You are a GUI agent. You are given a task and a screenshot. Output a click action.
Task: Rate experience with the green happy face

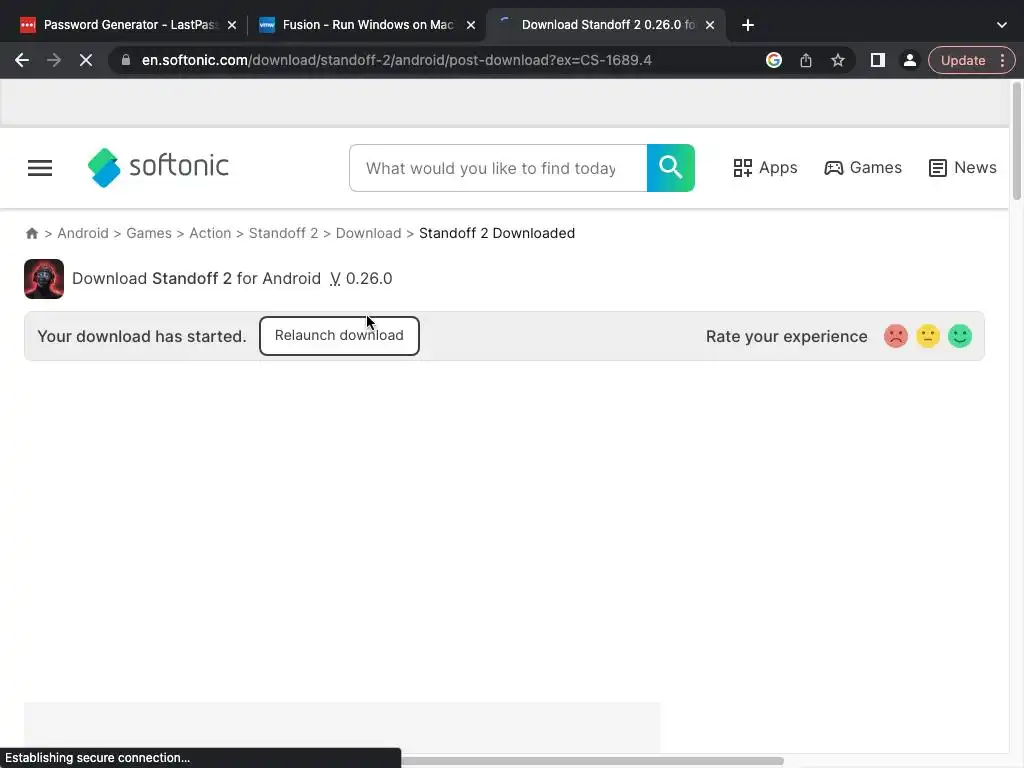click(x=960, y=336)
